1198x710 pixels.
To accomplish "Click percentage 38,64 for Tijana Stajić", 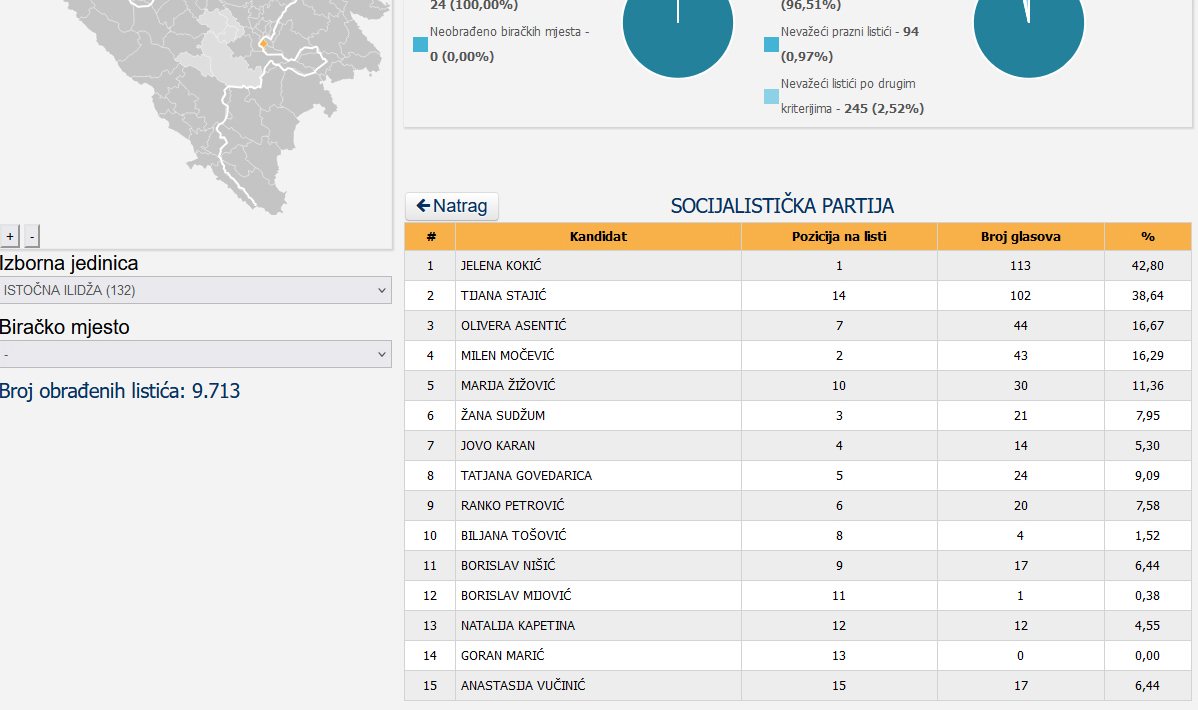I will click(x=1148, y=296).
